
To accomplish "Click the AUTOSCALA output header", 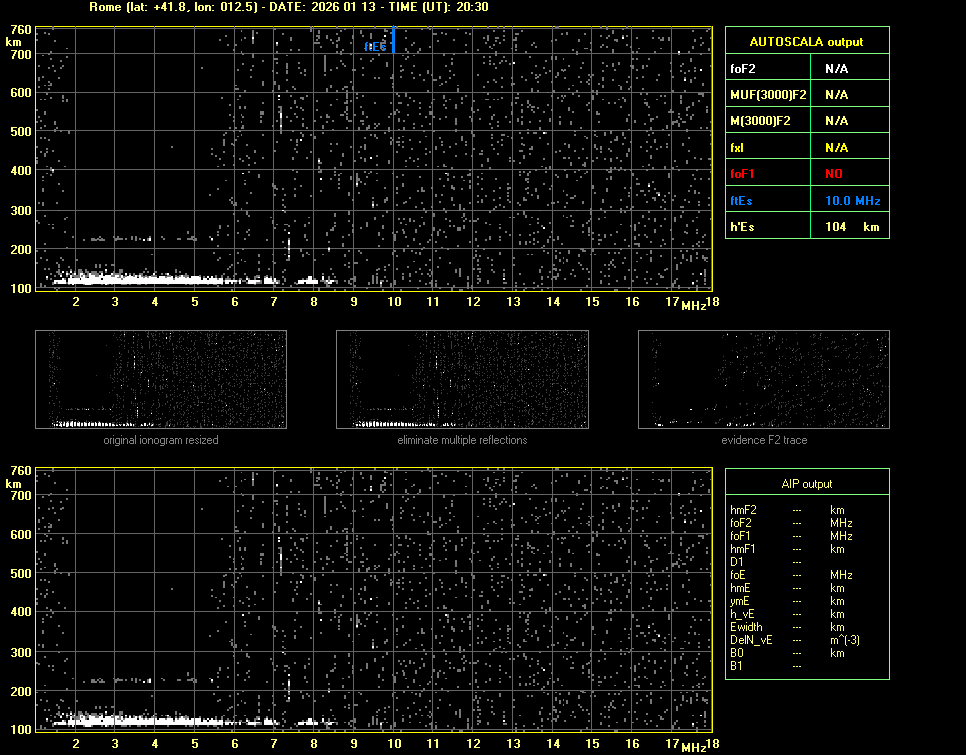I will tap(806, 42).
